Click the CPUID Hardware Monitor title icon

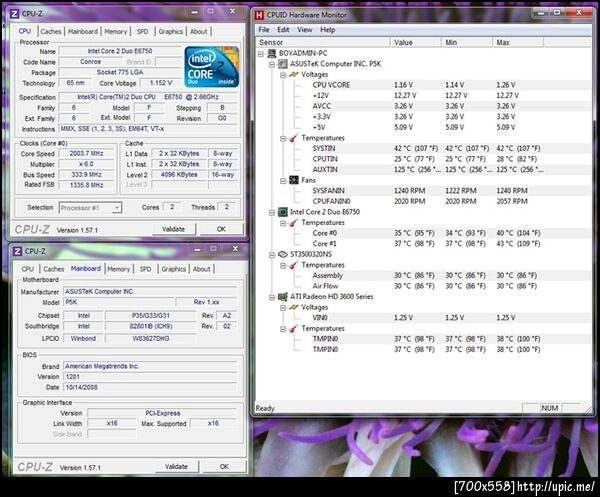pos(259,15)
